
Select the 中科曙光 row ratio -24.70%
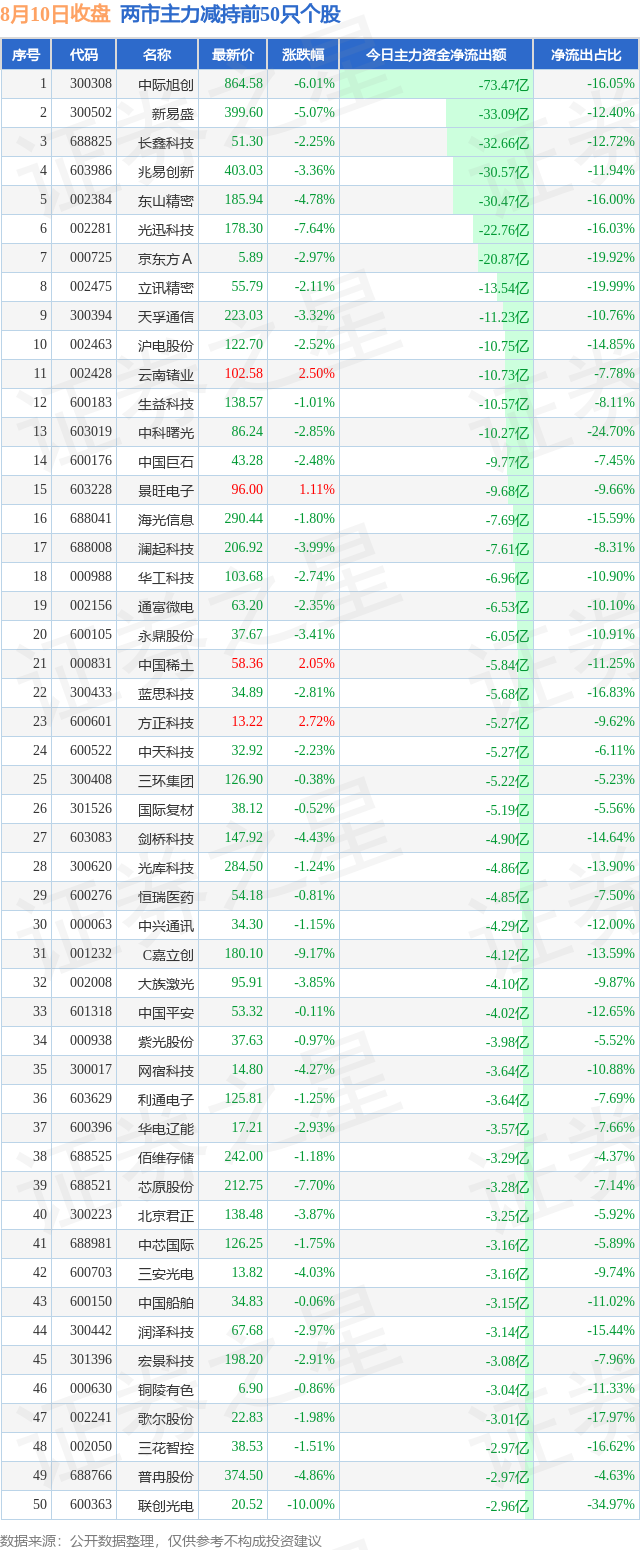(x=611, y=432)
